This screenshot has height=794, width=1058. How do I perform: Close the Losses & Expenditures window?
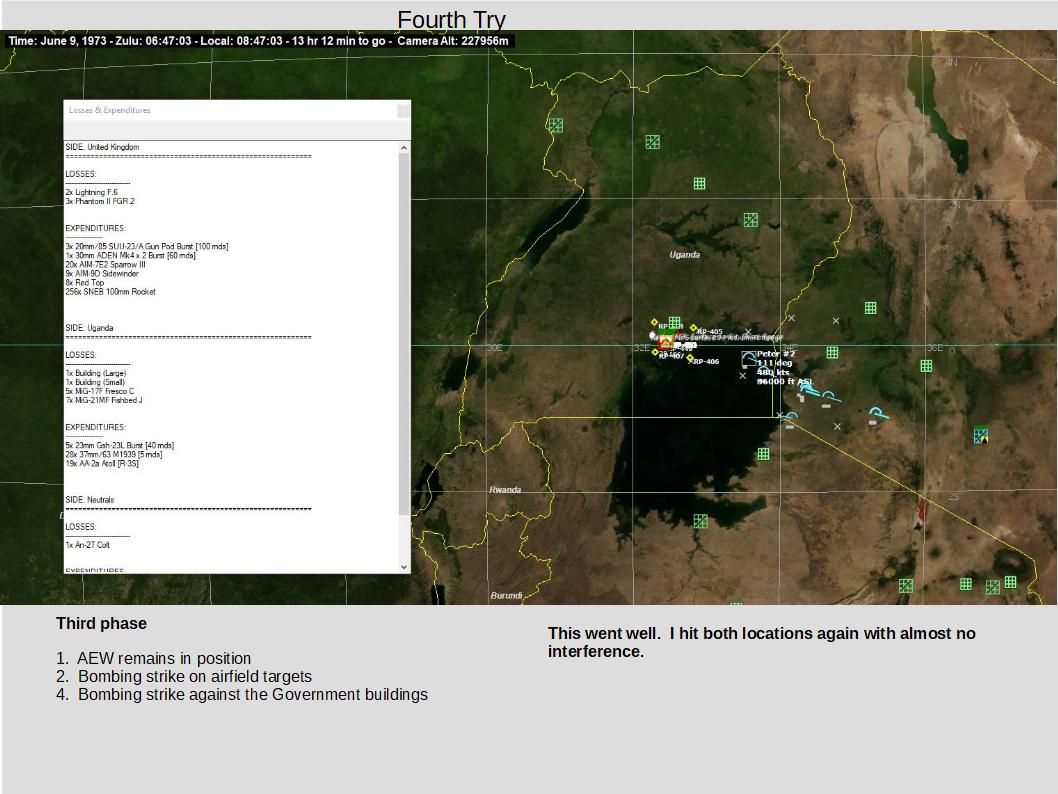pos(403,111)
